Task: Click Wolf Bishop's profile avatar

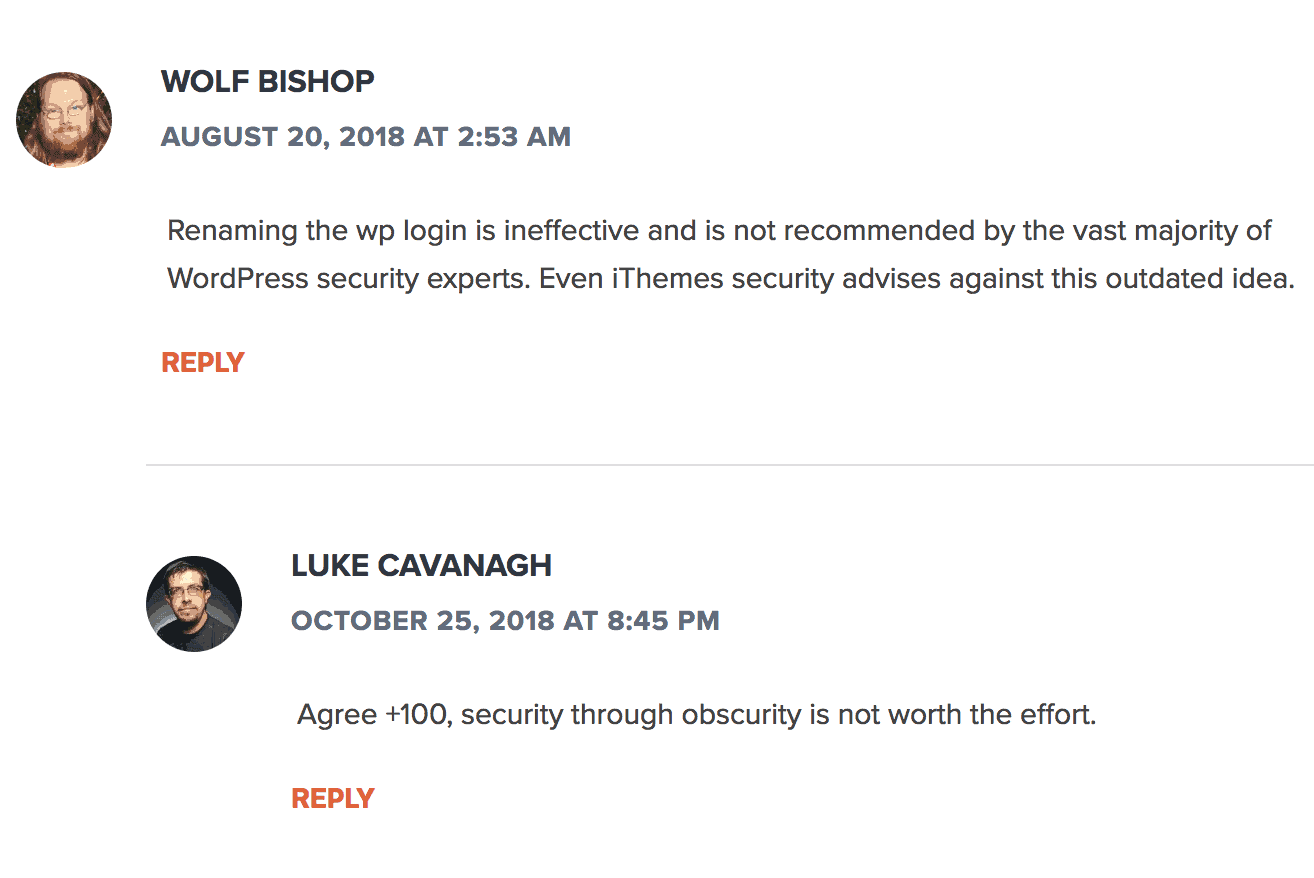Action: click(x=64, y=120)
